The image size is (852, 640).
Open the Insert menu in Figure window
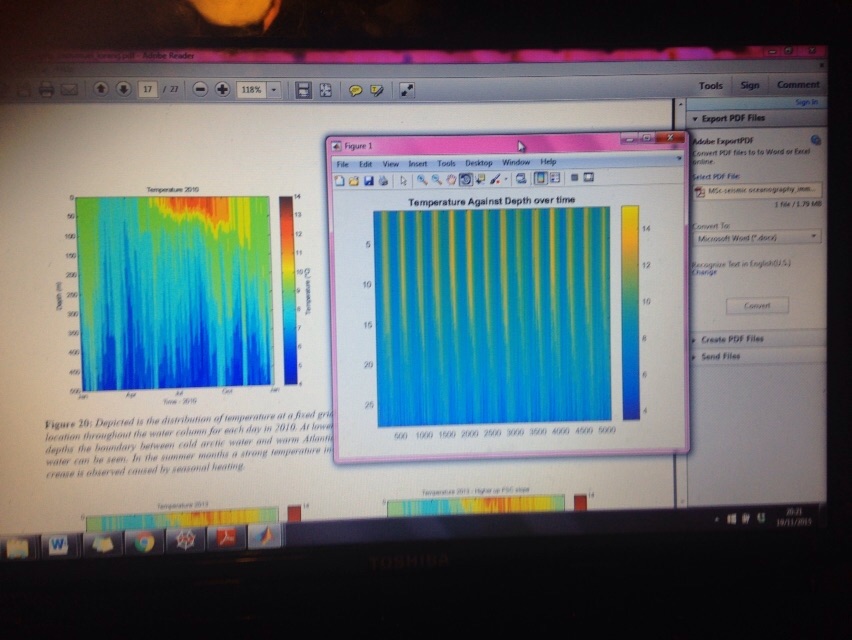417,163
